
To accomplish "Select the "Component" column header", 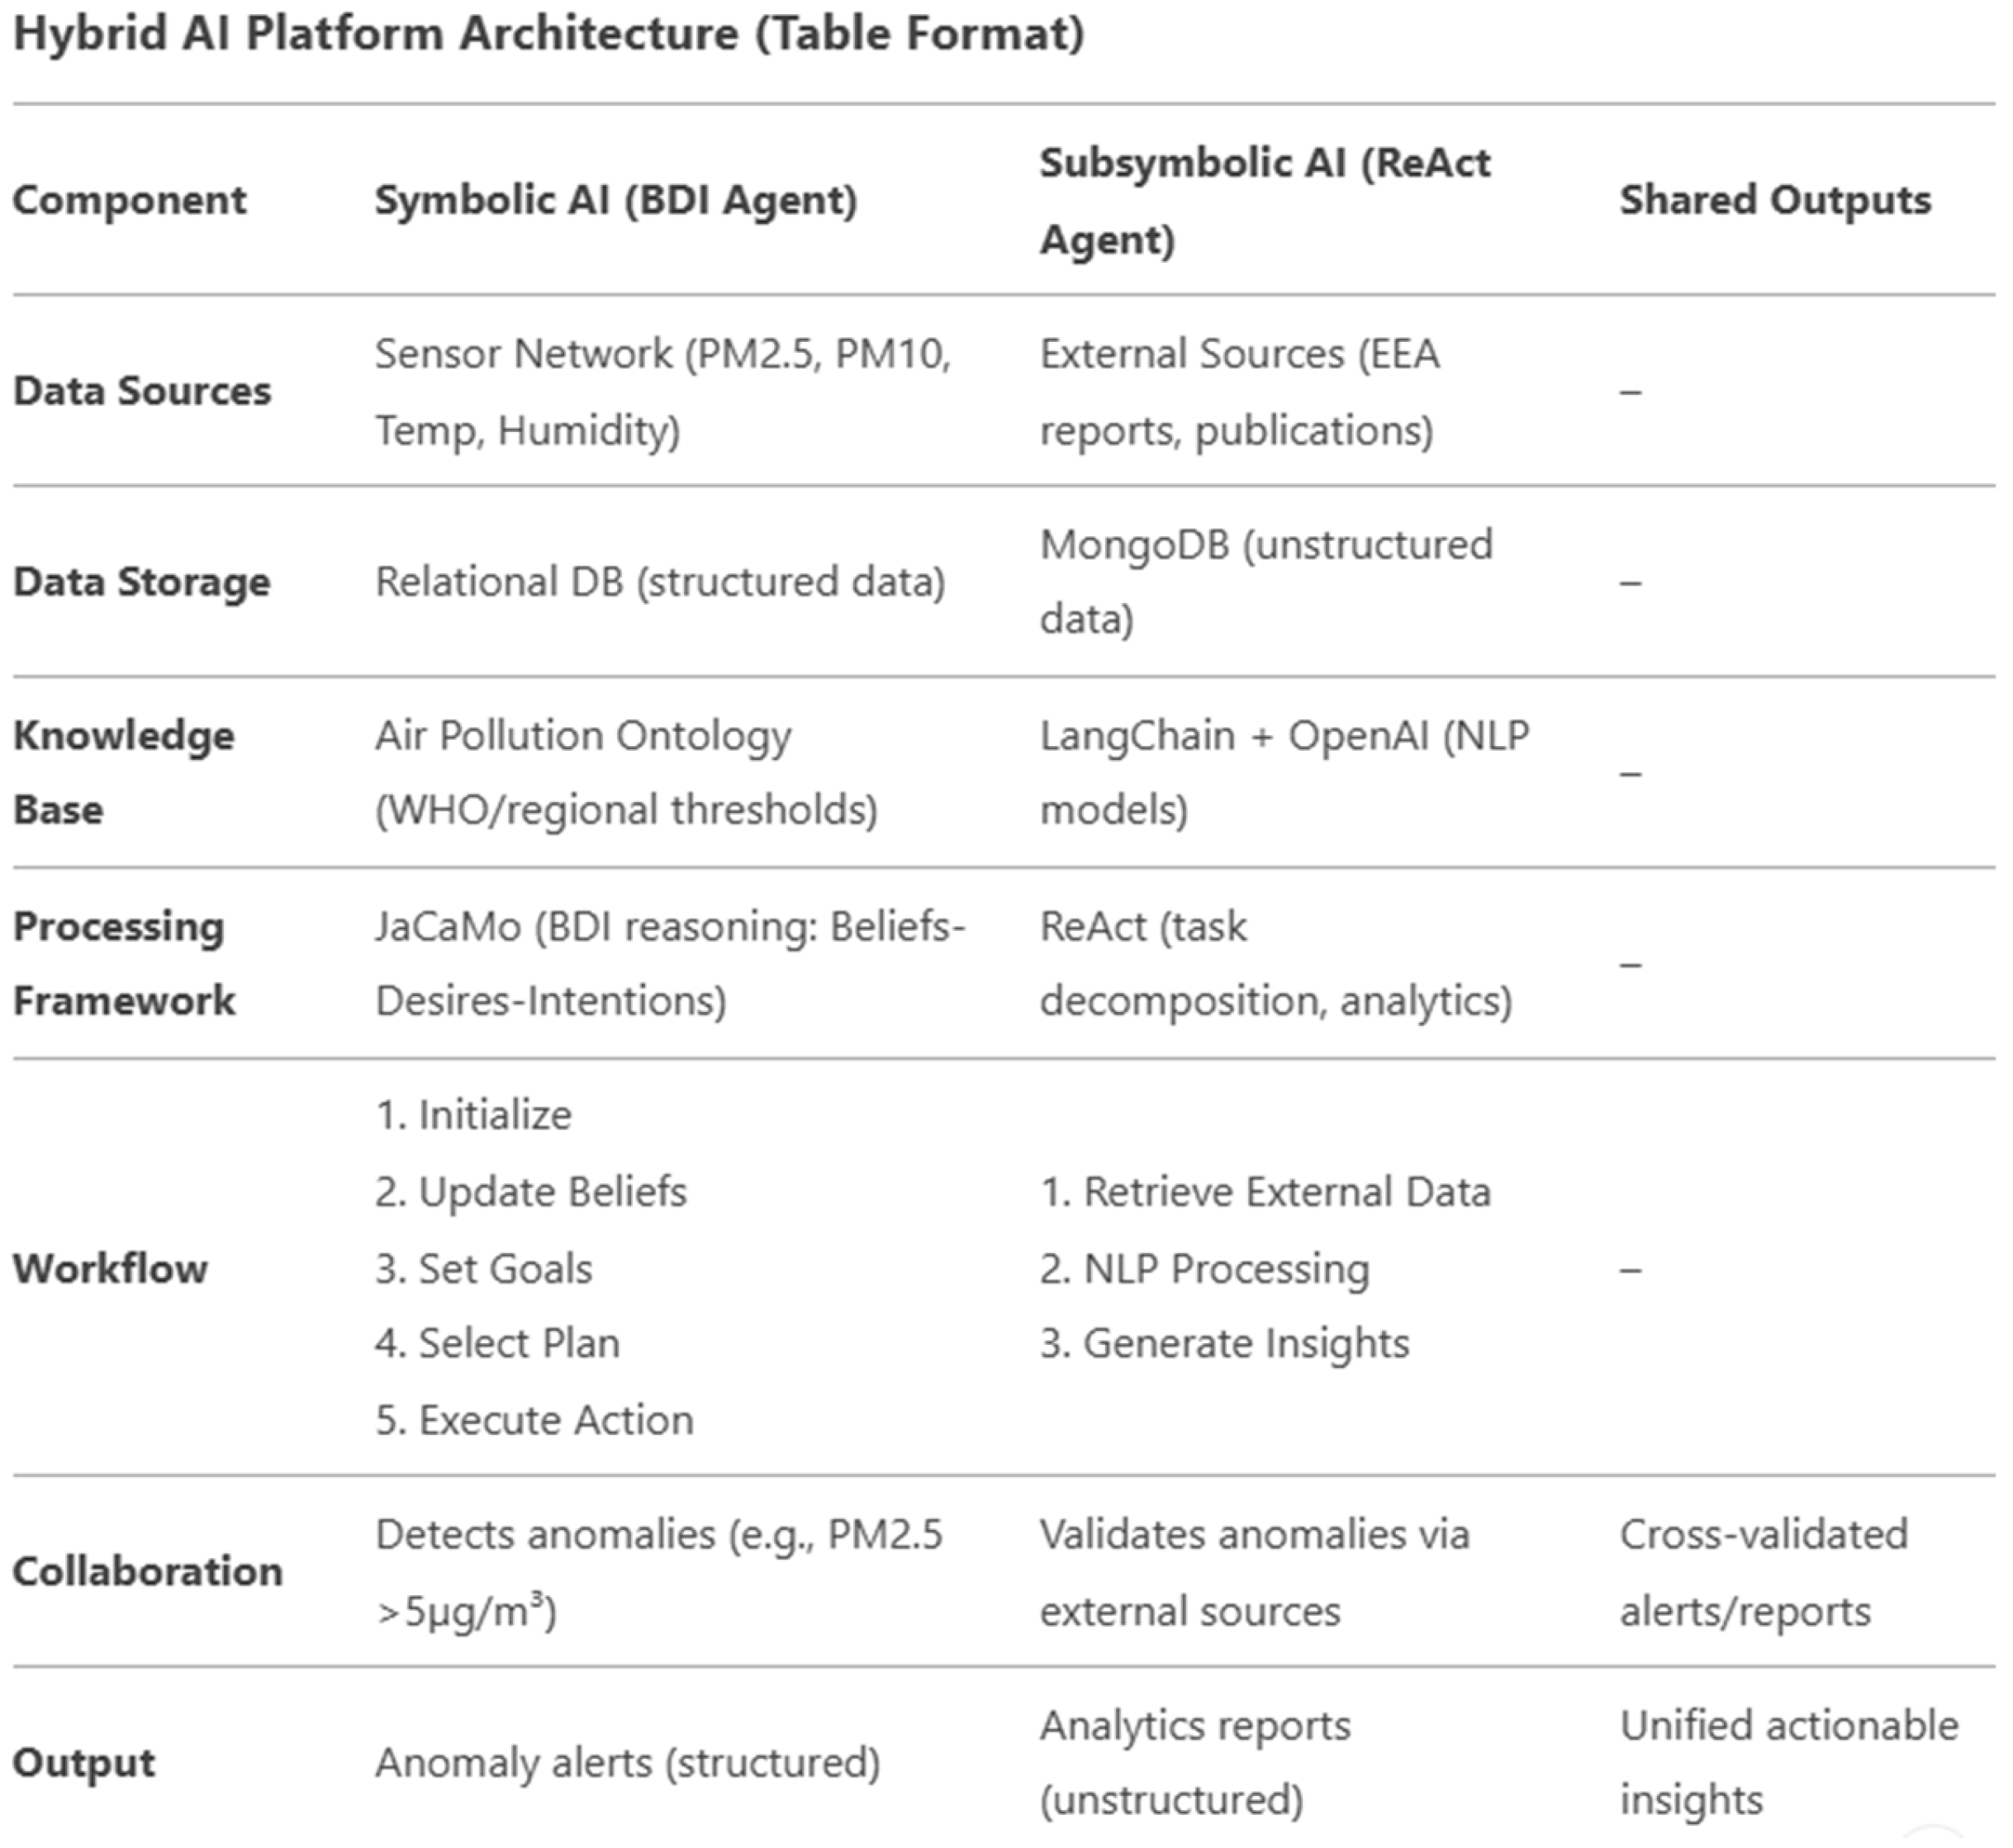I will (129, 200).
